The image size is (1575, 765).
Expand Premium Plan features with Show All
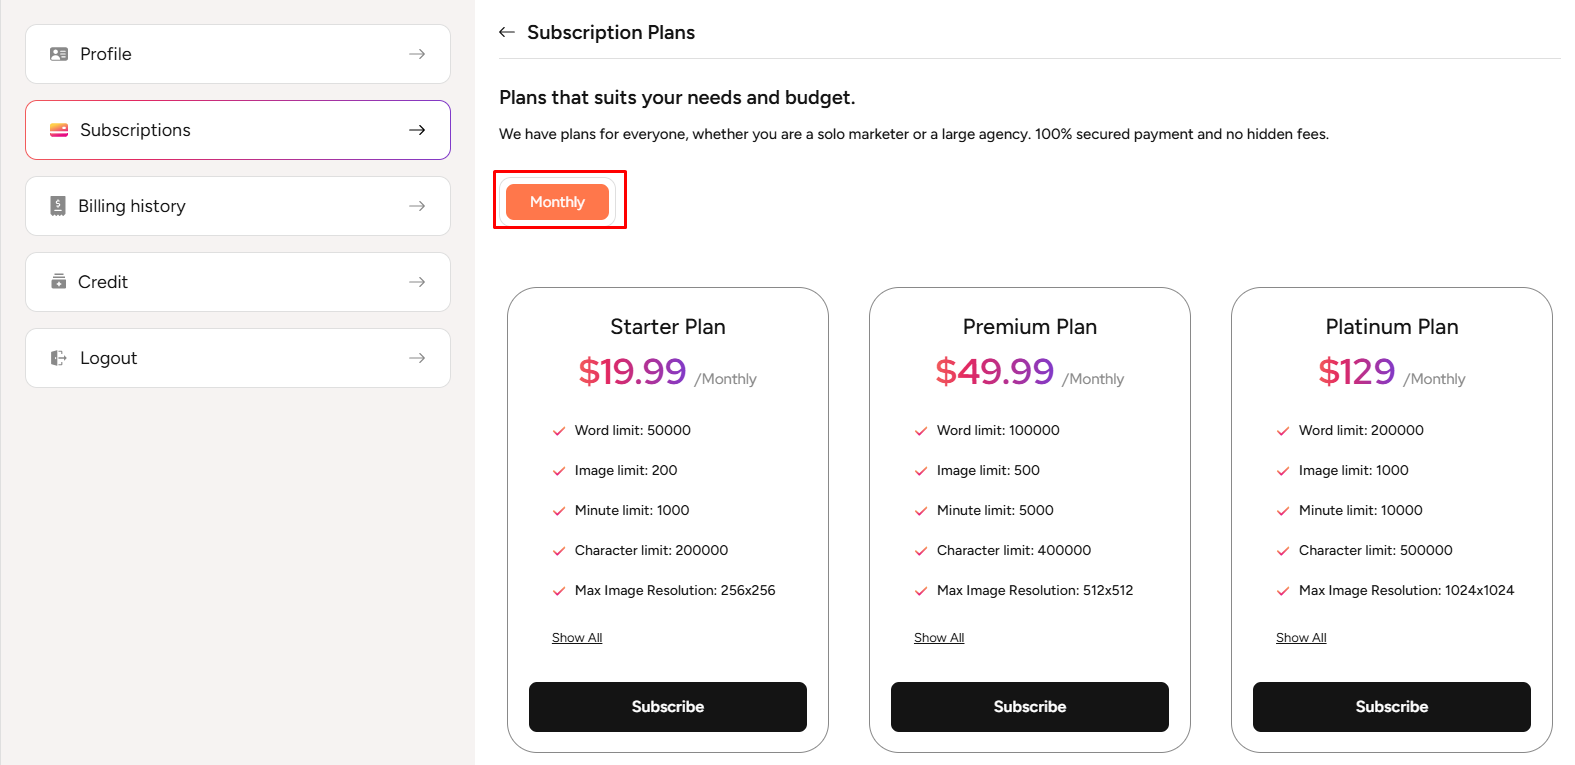[x=939, y=638]
